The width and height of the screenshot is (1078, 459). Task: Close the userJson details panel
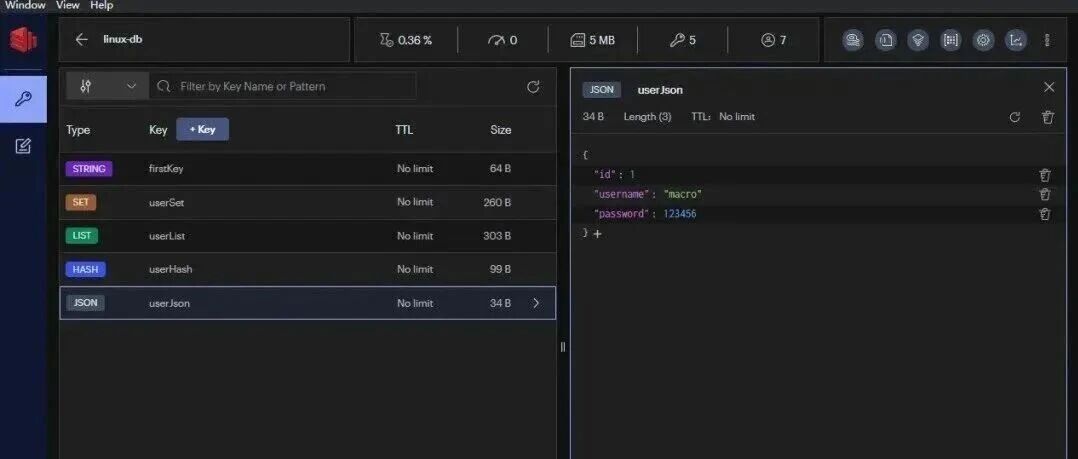point(1049,87)
